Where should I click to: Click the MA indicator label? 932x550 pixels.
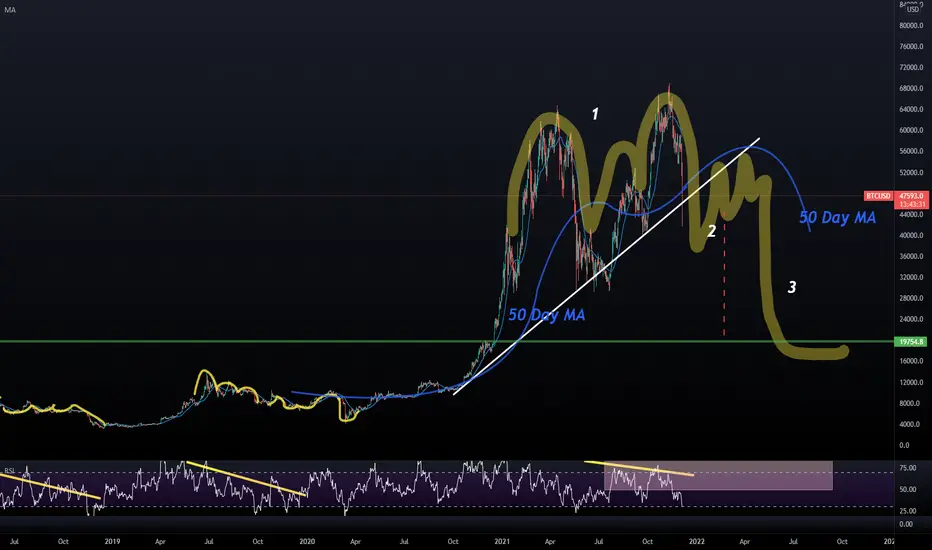[x=10, y=10]
